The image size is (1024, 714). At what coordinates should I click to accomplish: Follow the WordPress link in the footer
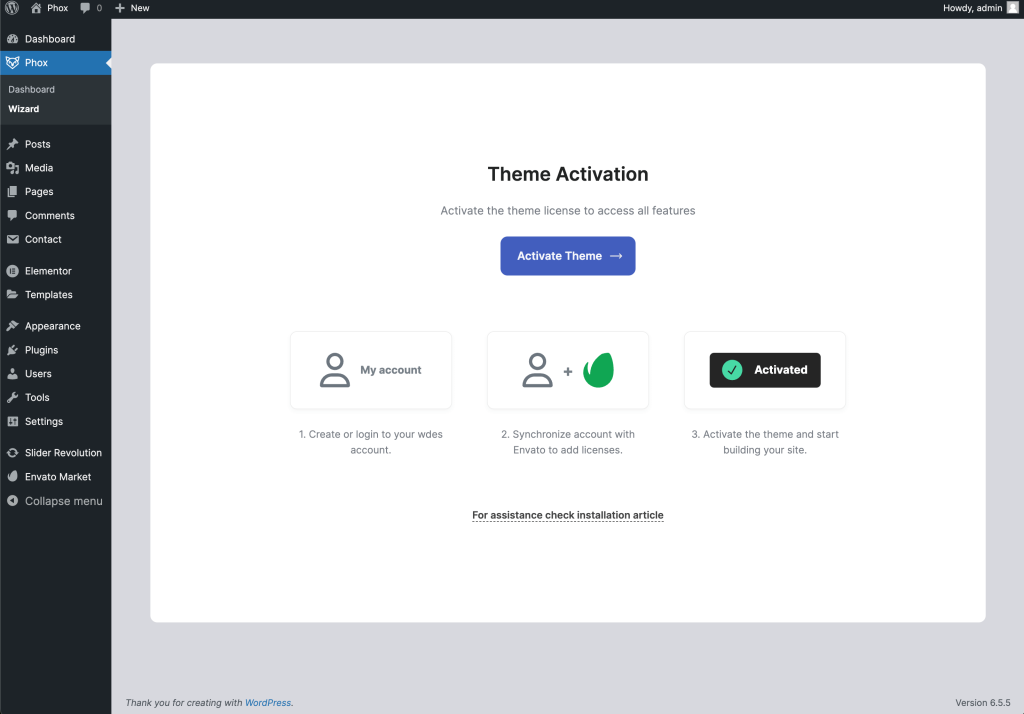click(268, 702)
